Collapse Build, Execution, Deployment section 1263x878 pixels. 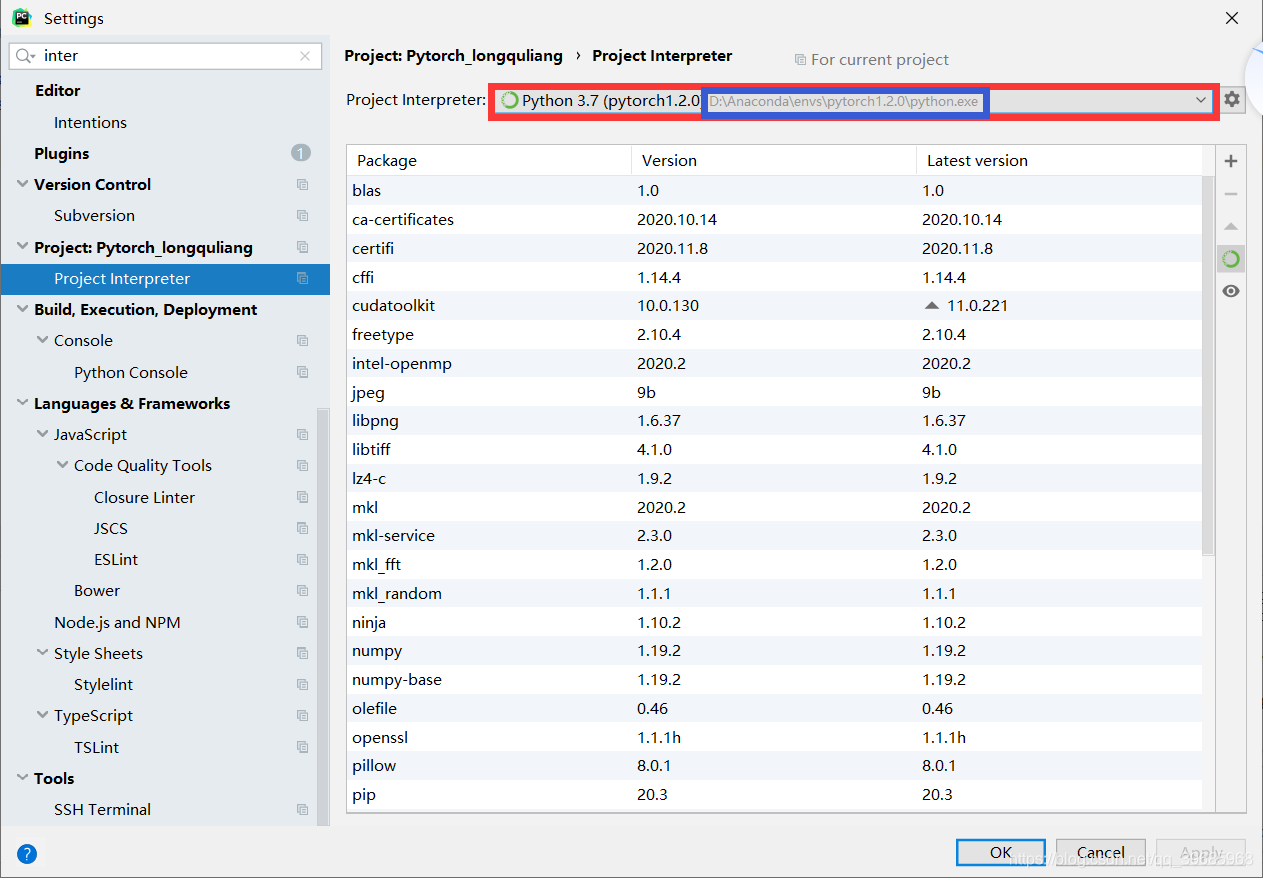point(22,310)
